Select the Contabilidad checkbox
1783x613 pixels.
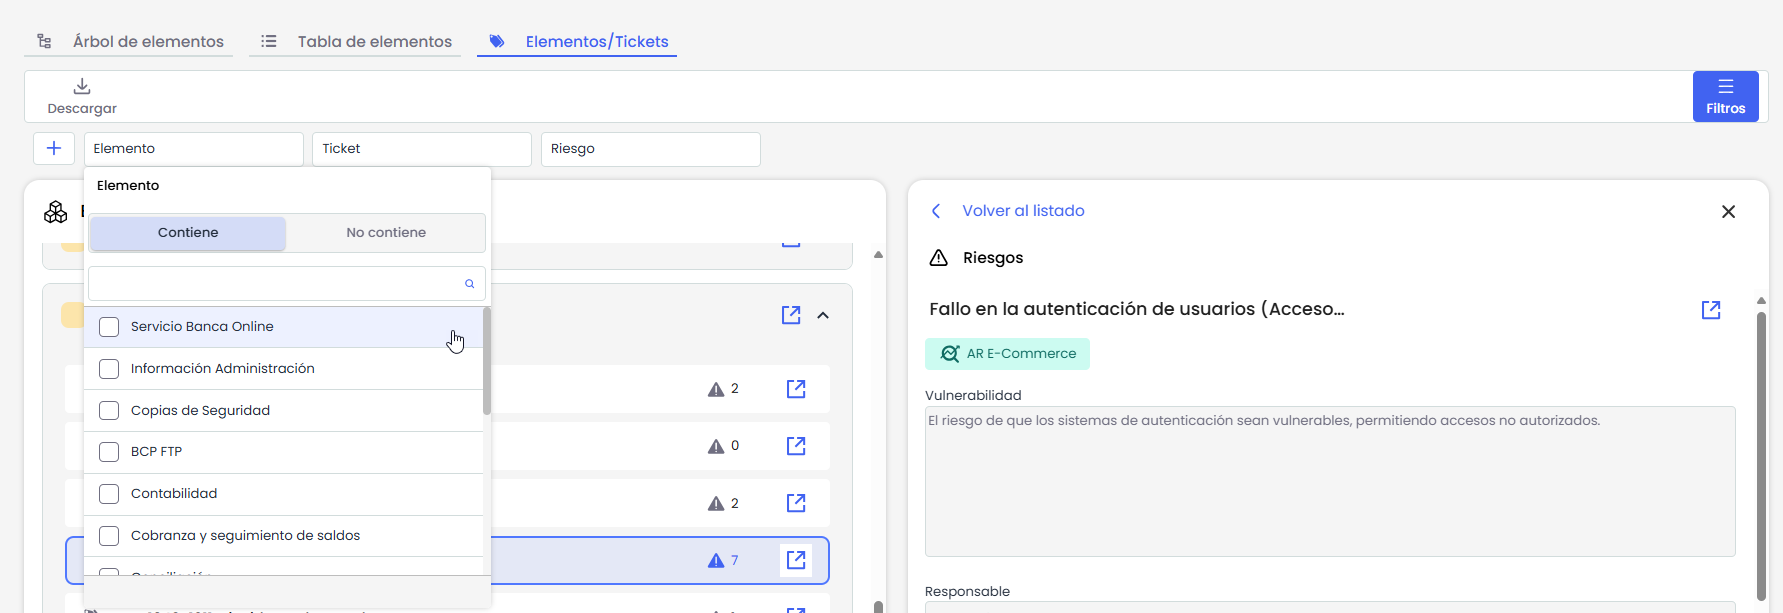click(x=109, y=494)
